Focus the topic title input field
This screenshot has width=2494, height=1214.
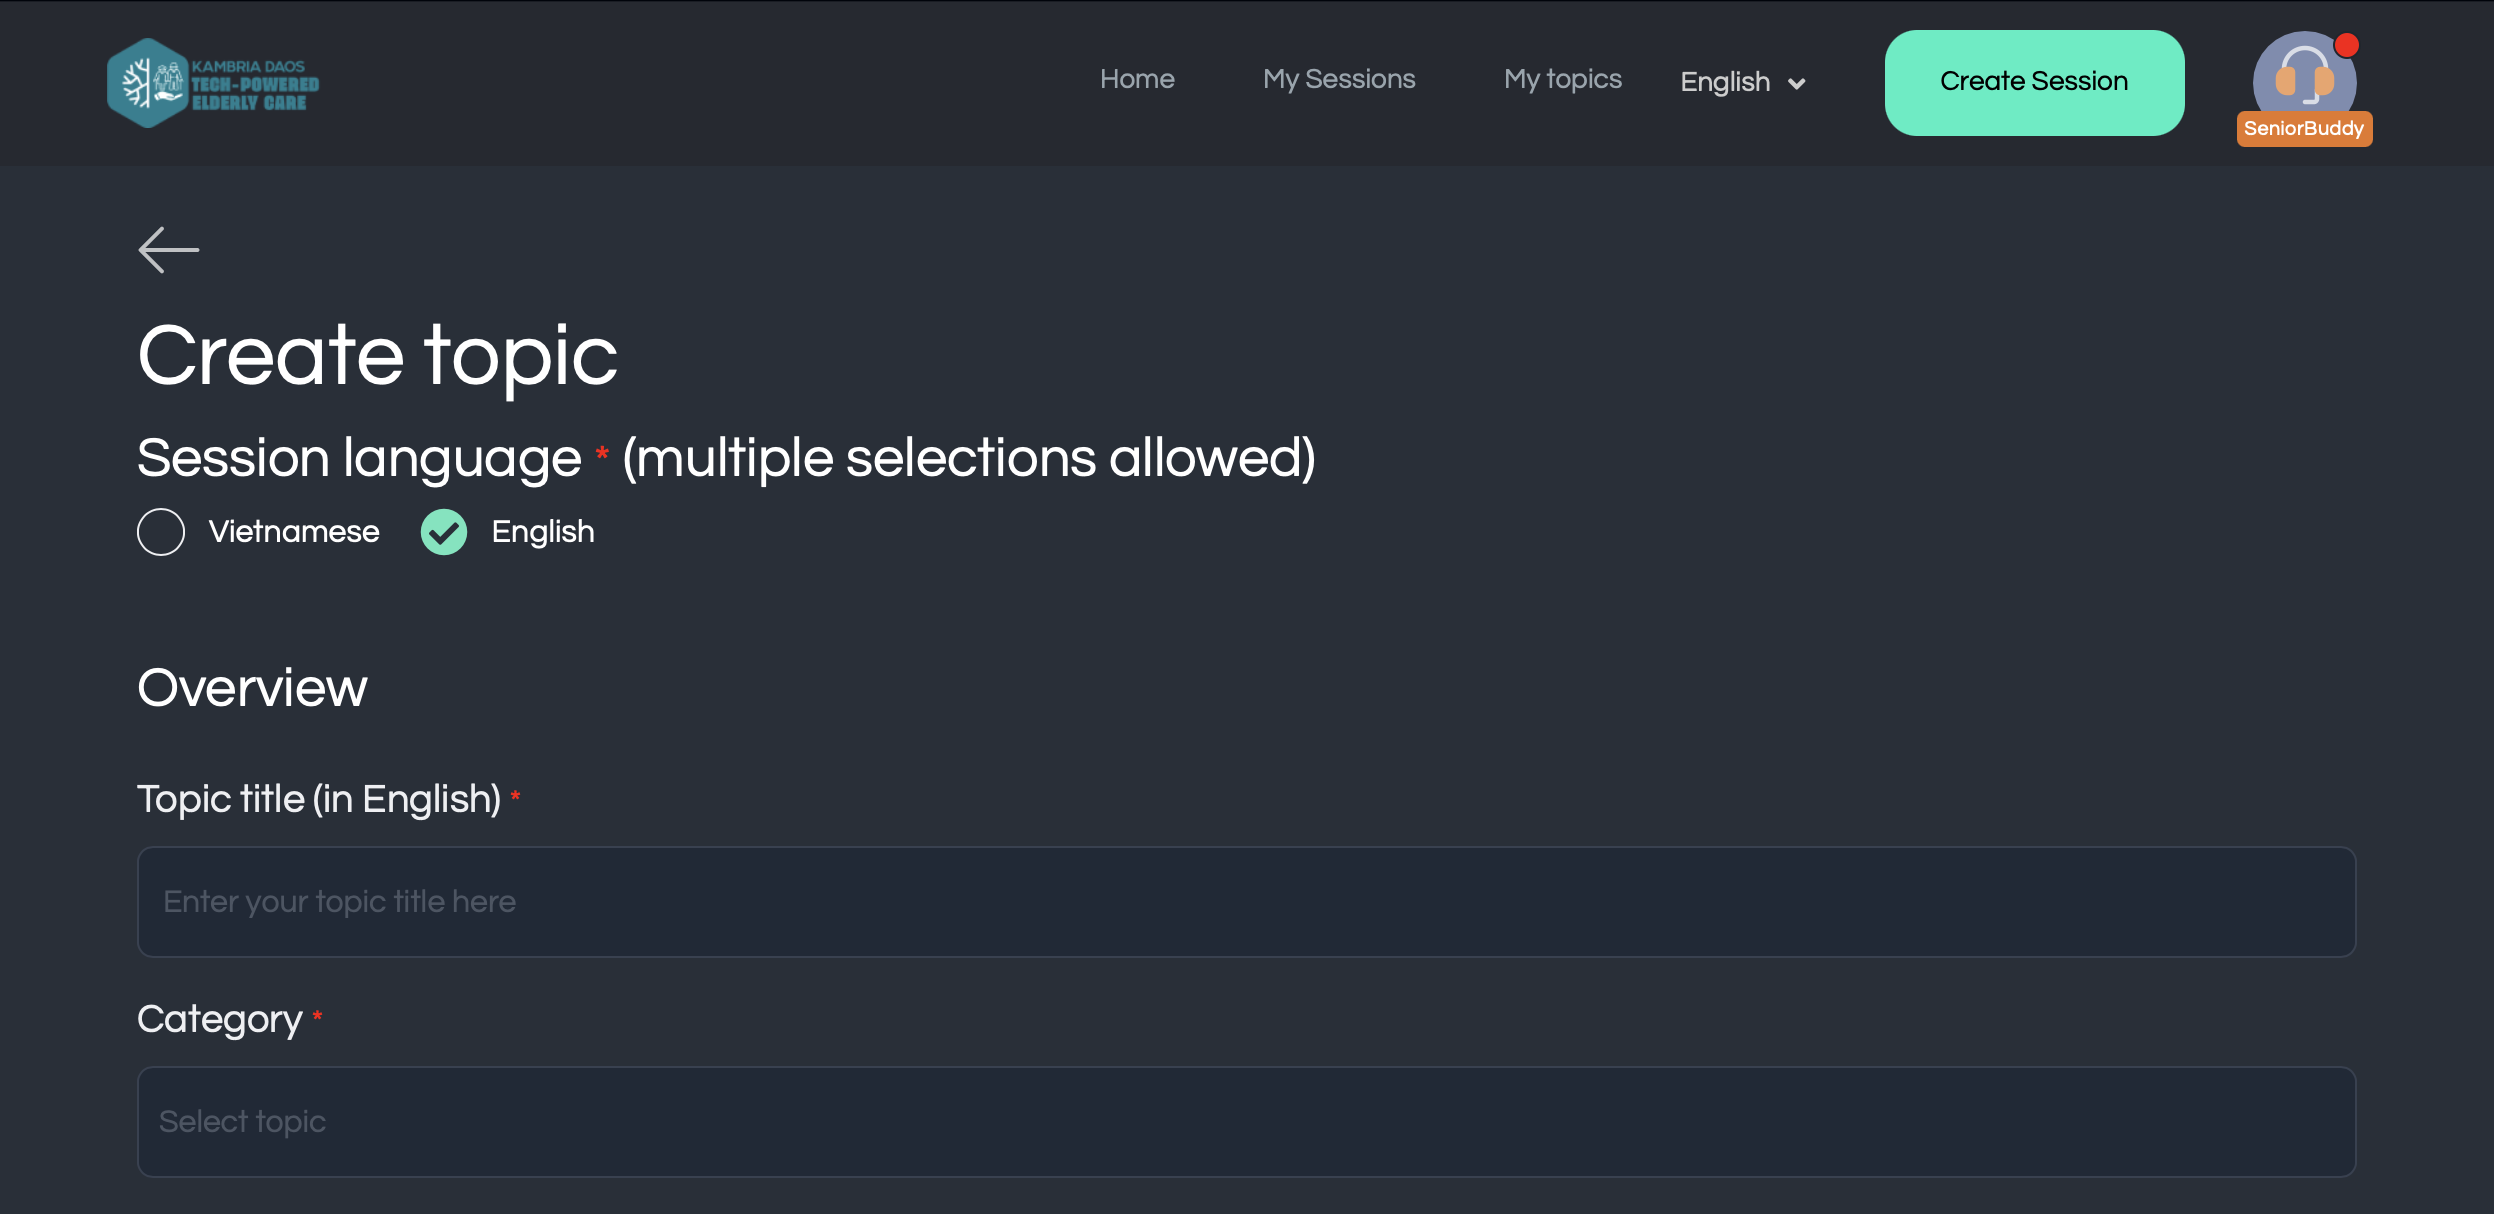click(x=1246, y=902)
